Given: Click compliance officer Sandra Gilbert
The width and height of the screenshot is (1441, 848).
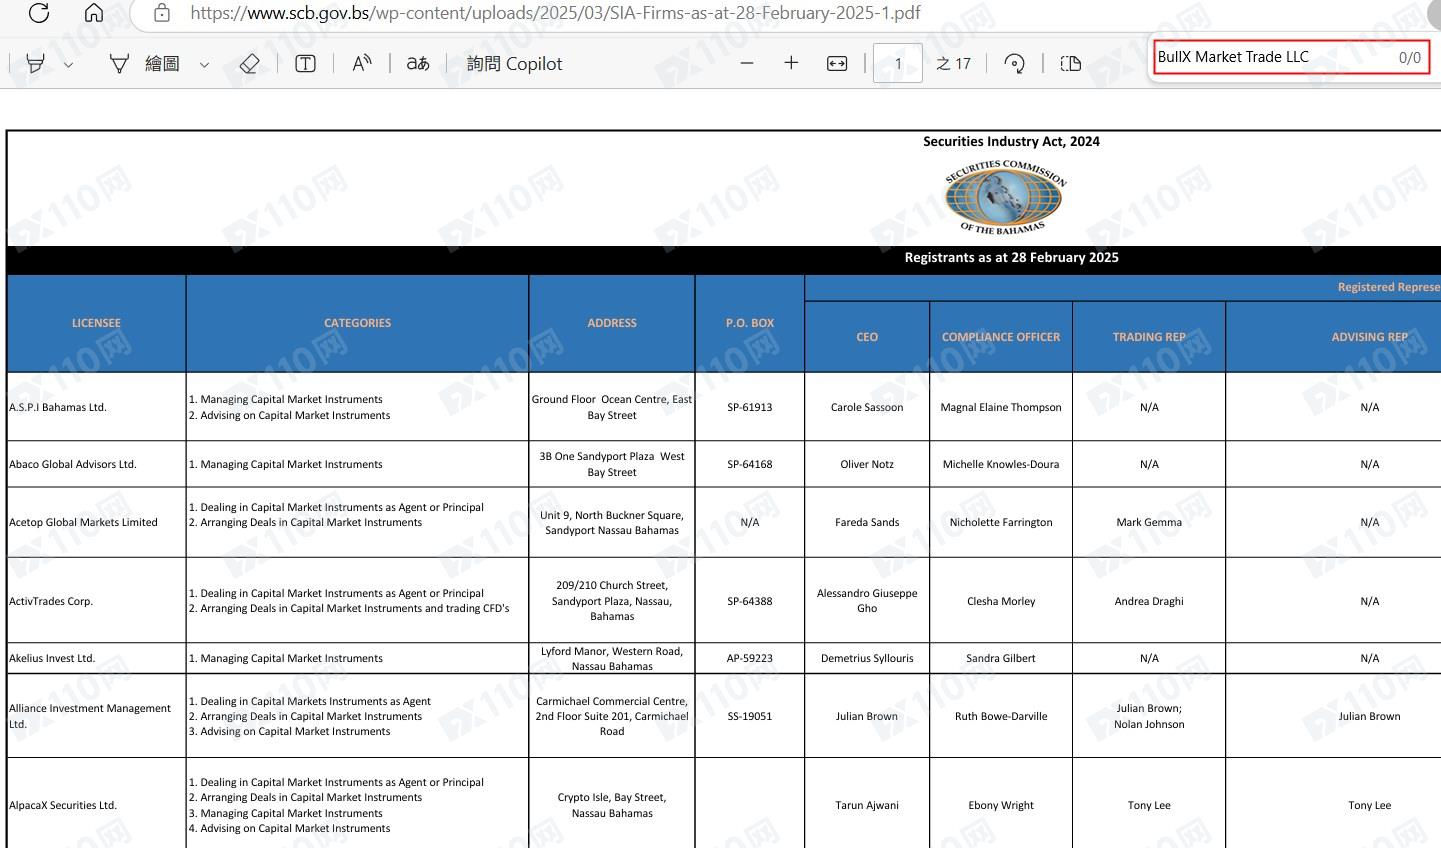Looking at the screenshot, I should [x=1001, y=658].
